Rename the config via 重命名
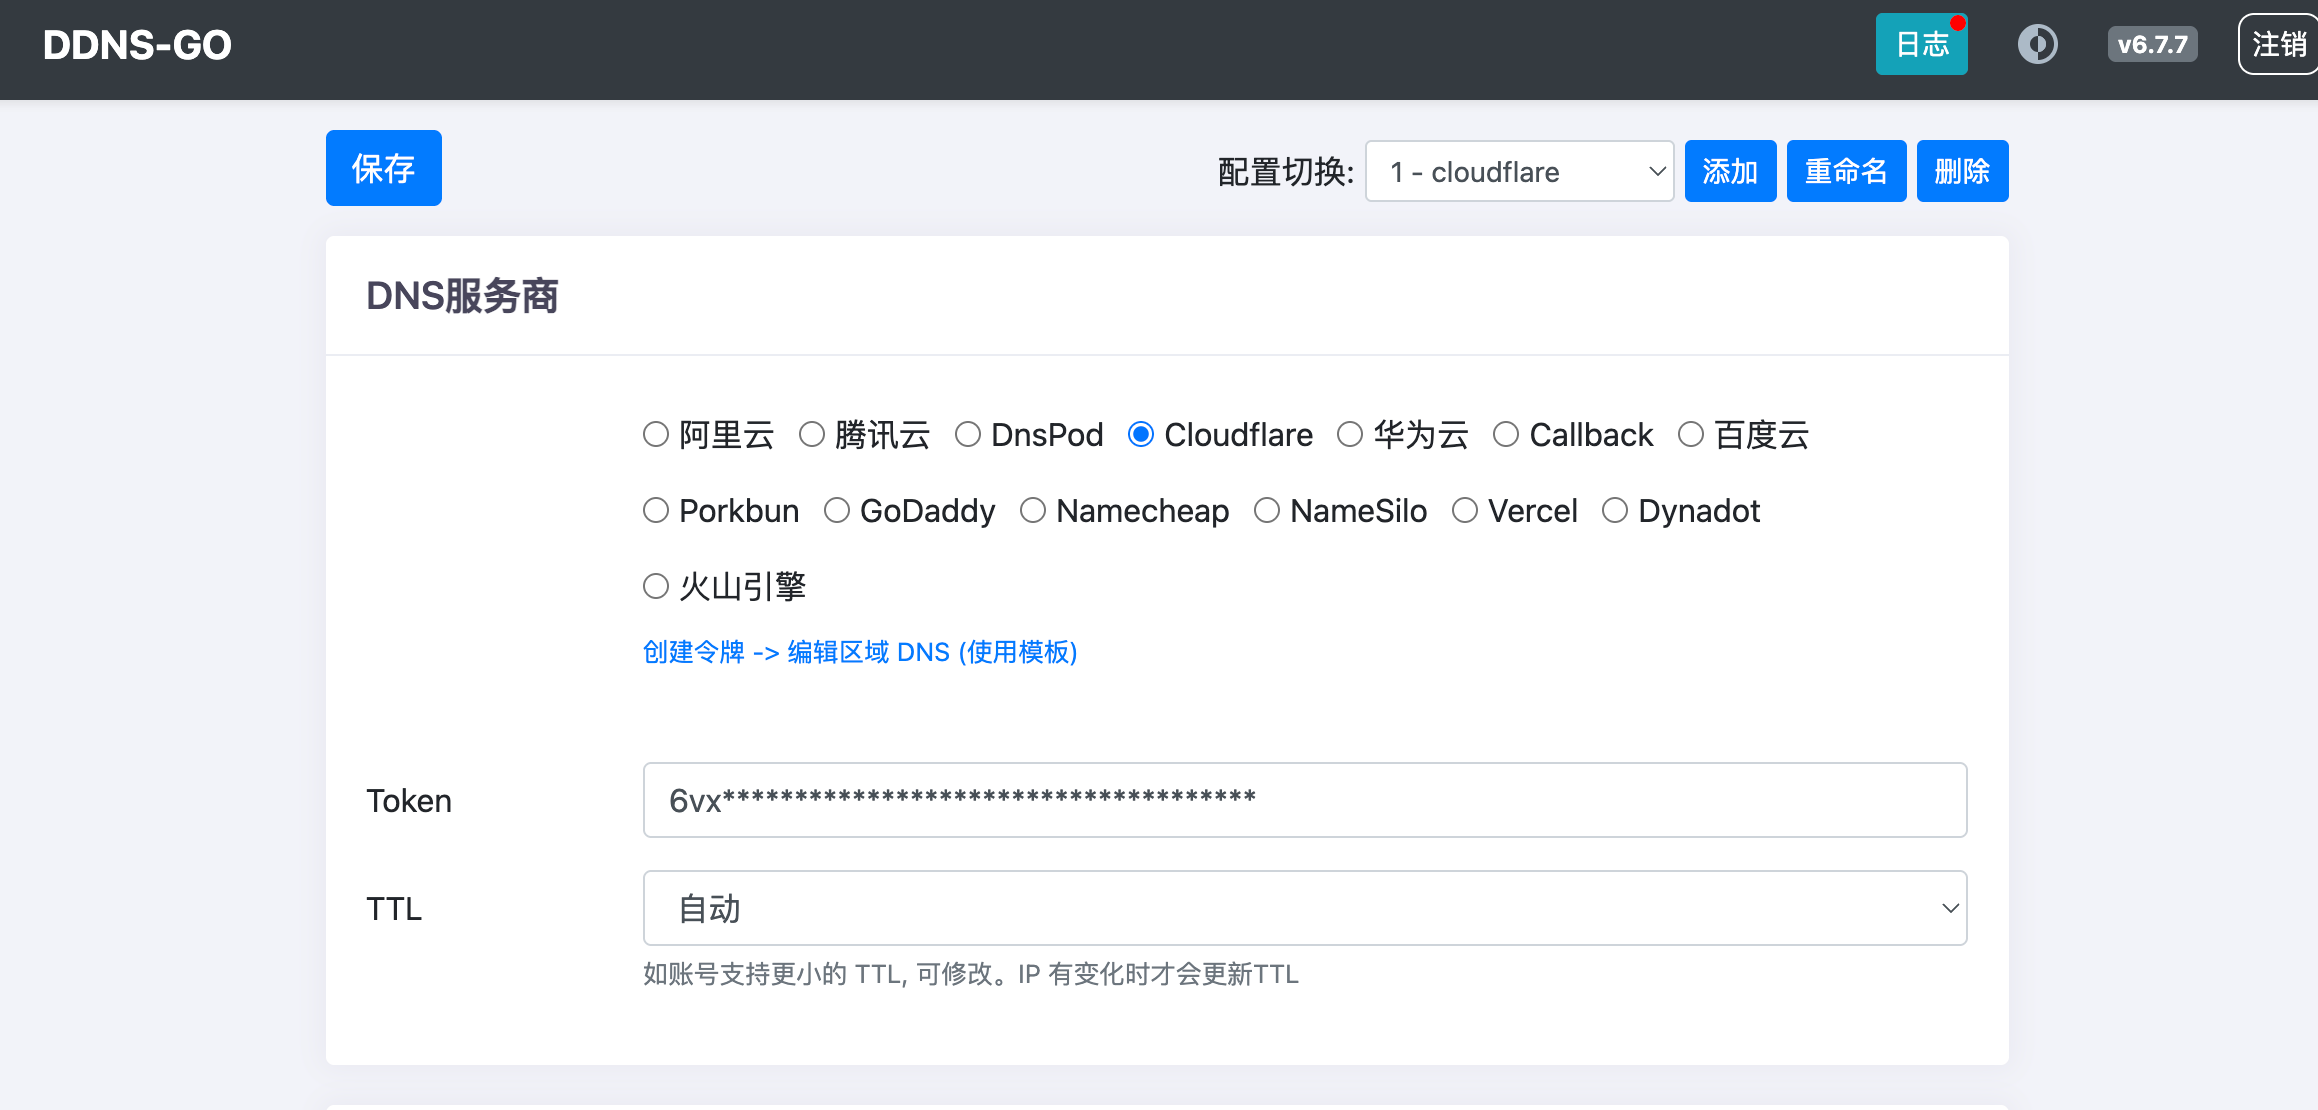The image size is (2318, 1110). point(1846,171)
